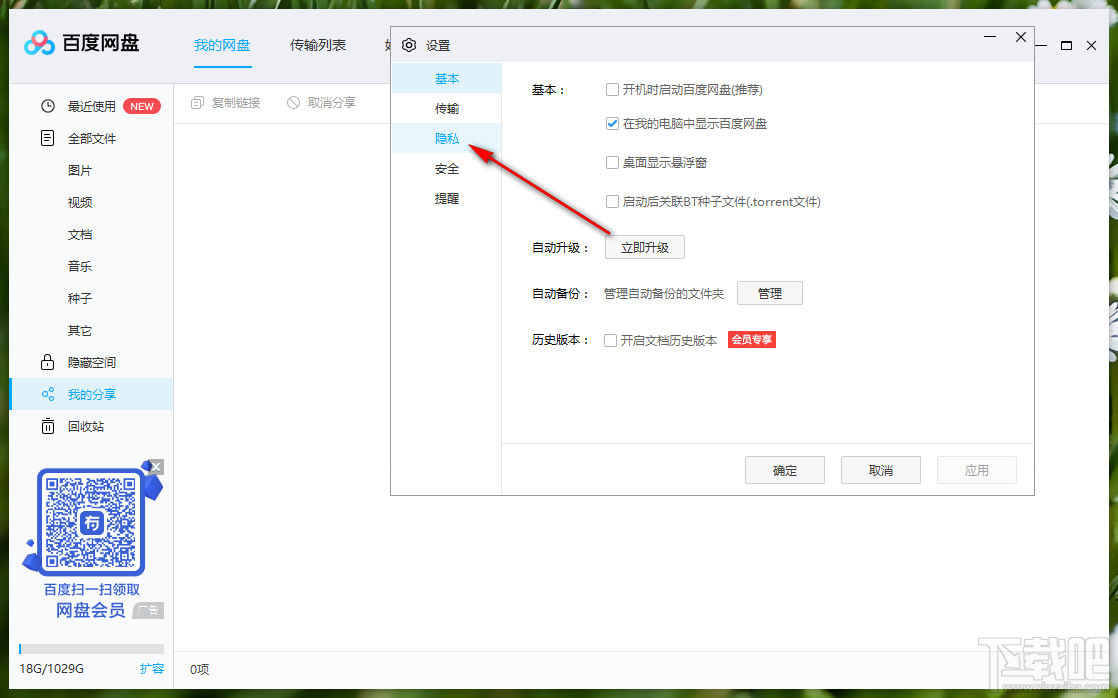Click the storage usage progress bar

pyautogui.click(x=91, y=649)
